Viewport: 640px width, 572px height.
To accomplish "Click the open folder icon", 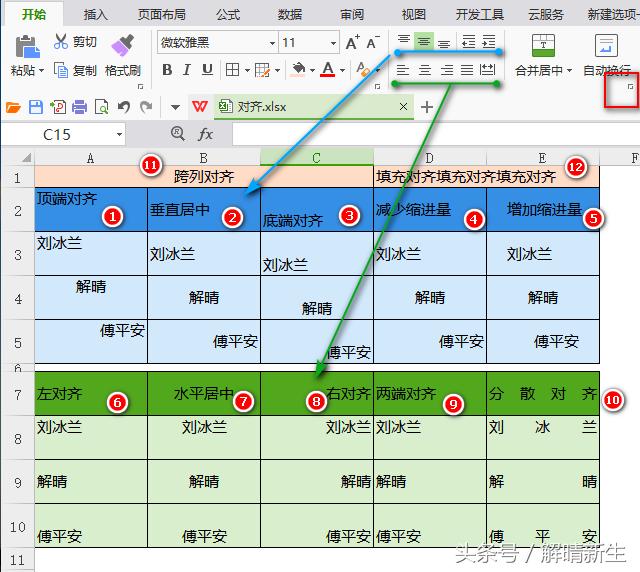I will [x=13, y=107].
